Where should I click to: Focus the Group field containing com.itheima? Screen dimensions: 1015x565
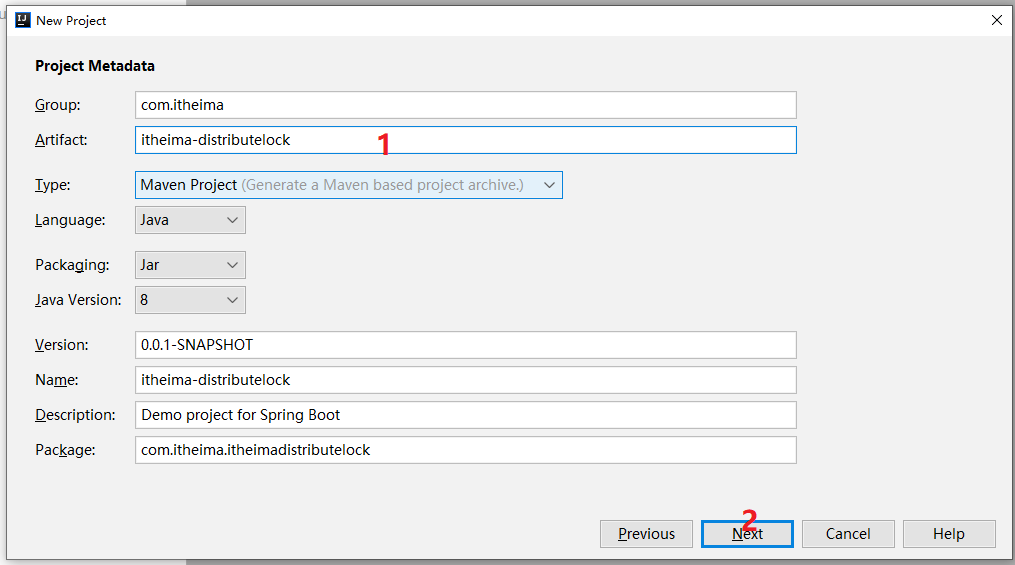[465, 105]
